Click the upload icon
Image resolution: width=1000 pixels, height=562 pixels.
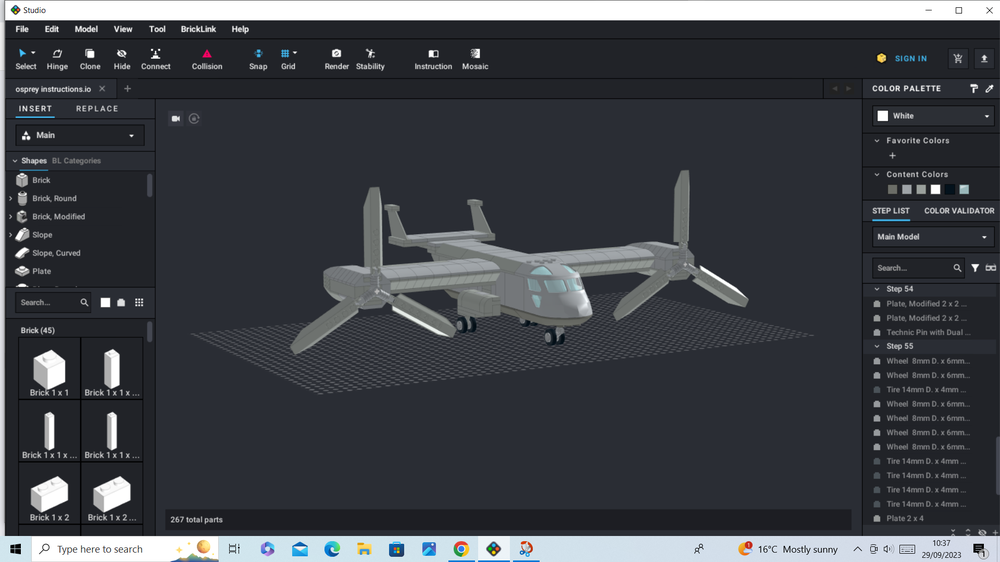984,59
